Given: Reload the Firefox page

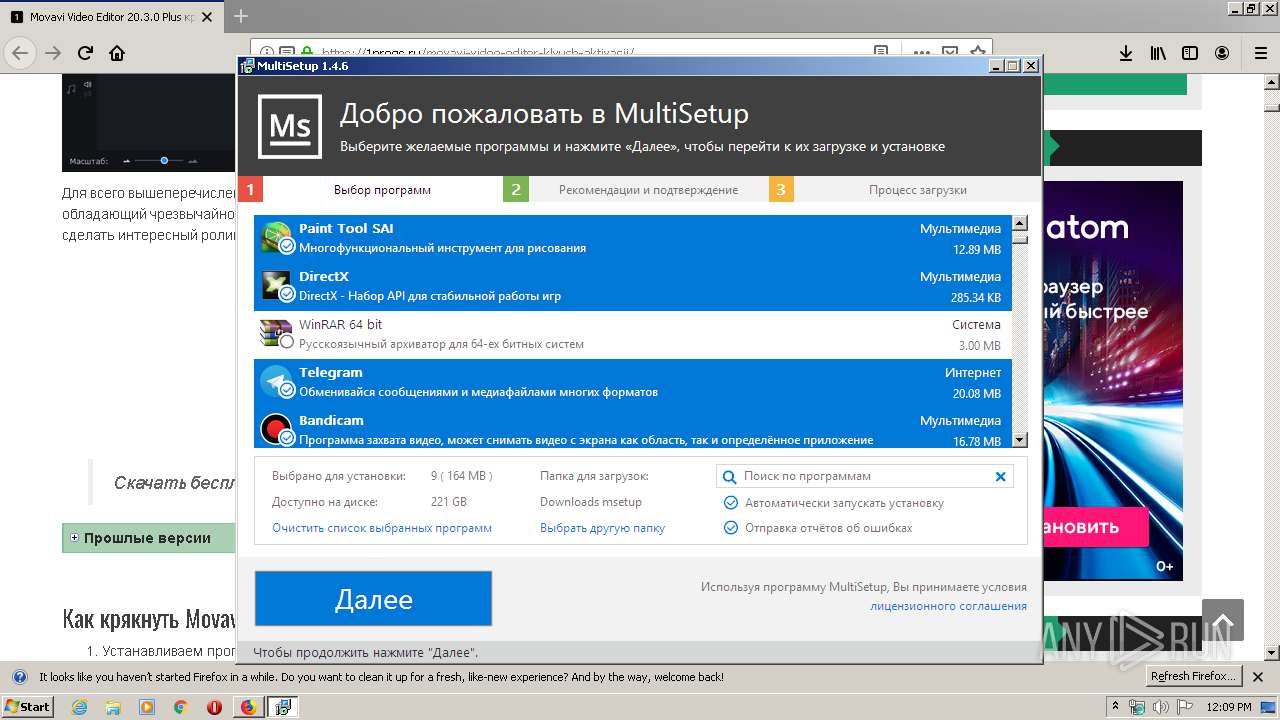Looking at the screenshot, I should (85, 53).
